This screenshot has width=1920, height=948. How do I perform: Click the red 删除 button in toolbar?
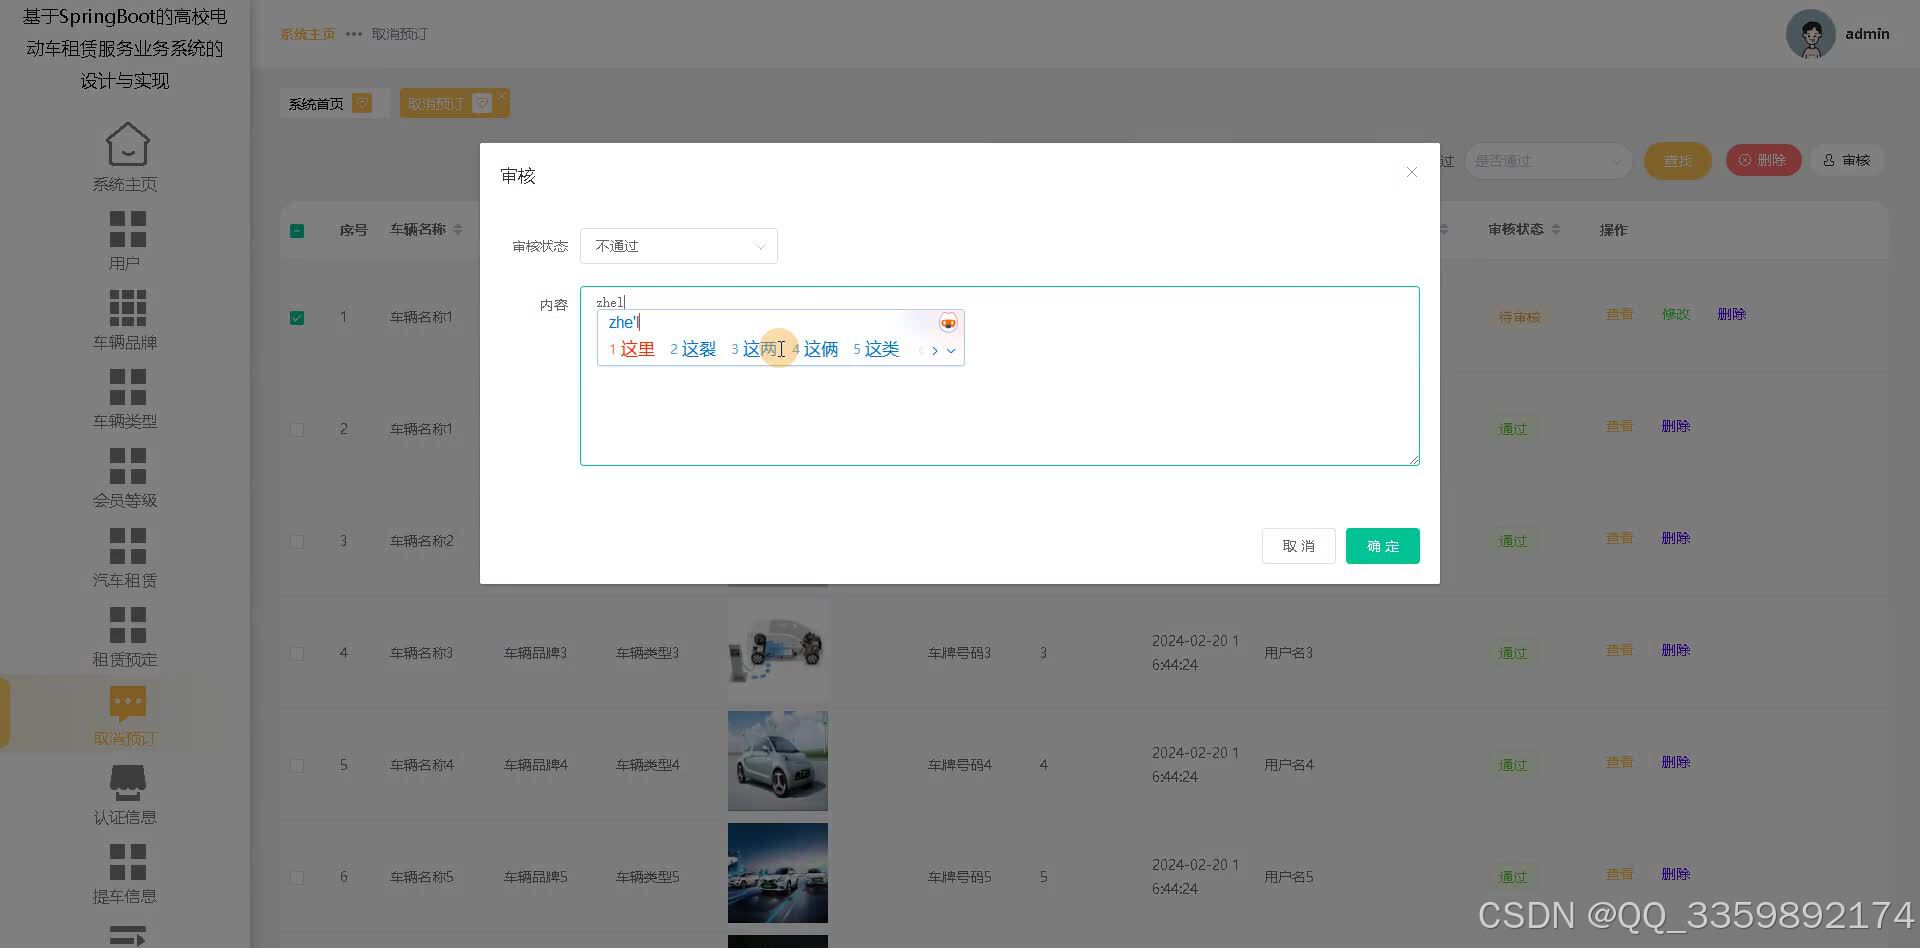point(1763,160)
